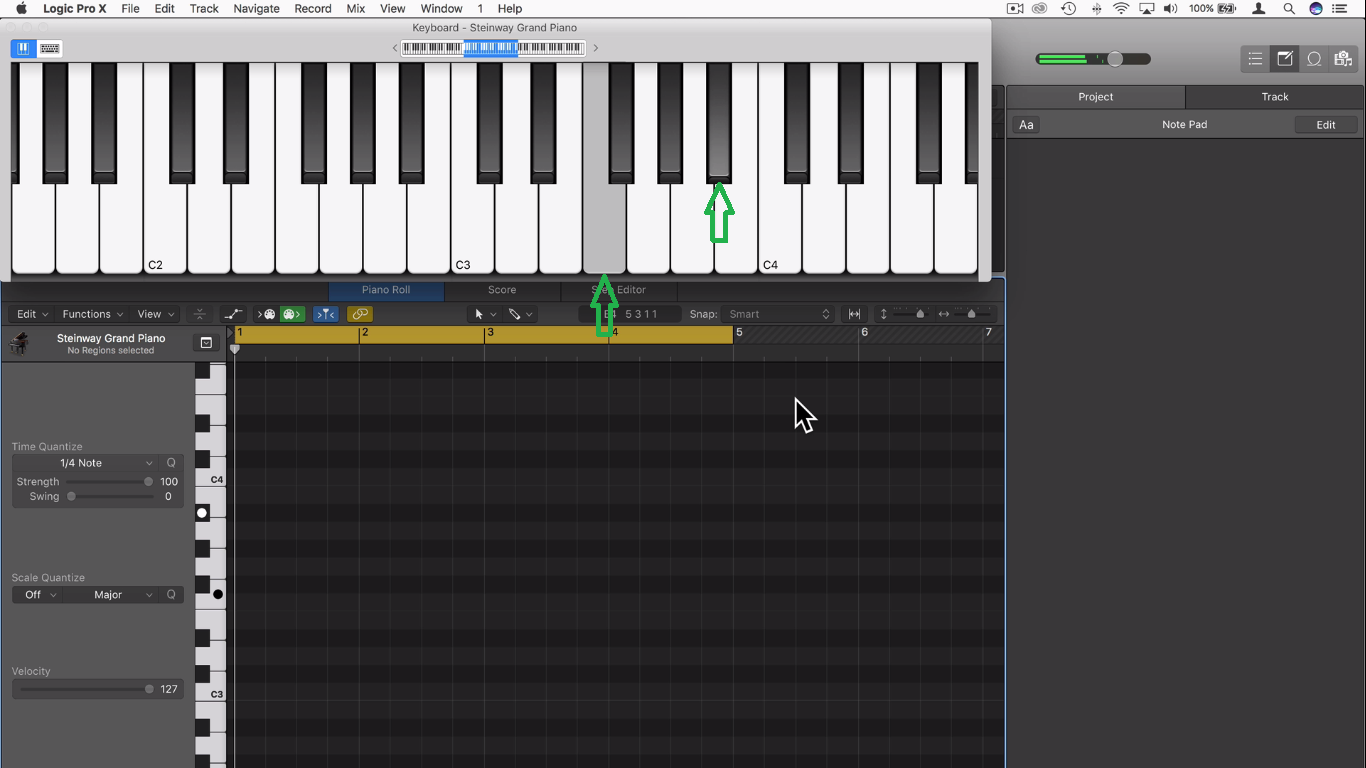The image size is (1366, 768).
Task: Toggle automation/MIDI Draw display button
Action: pos(233,314)
